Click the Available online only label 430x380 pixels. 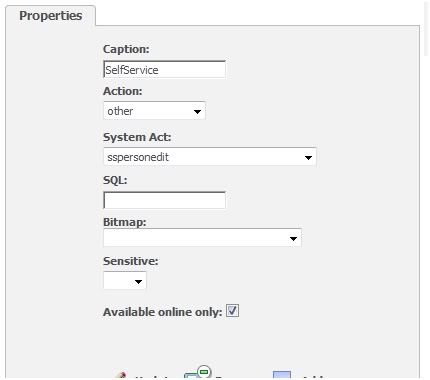click(163, 312)
